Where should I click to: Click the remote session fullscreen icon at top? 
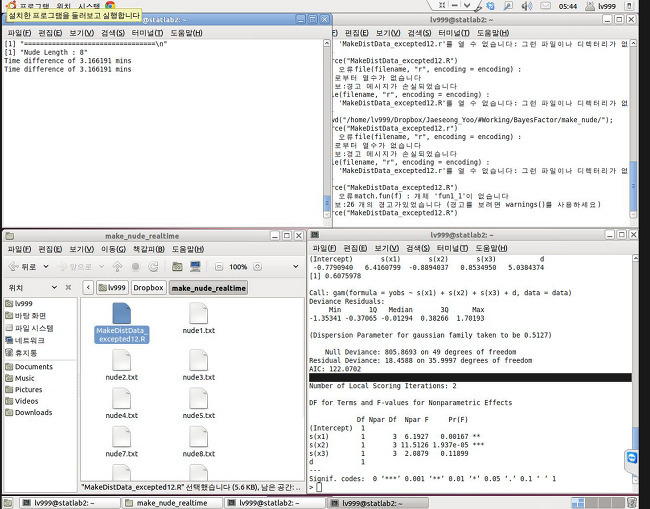pos(442,5)
